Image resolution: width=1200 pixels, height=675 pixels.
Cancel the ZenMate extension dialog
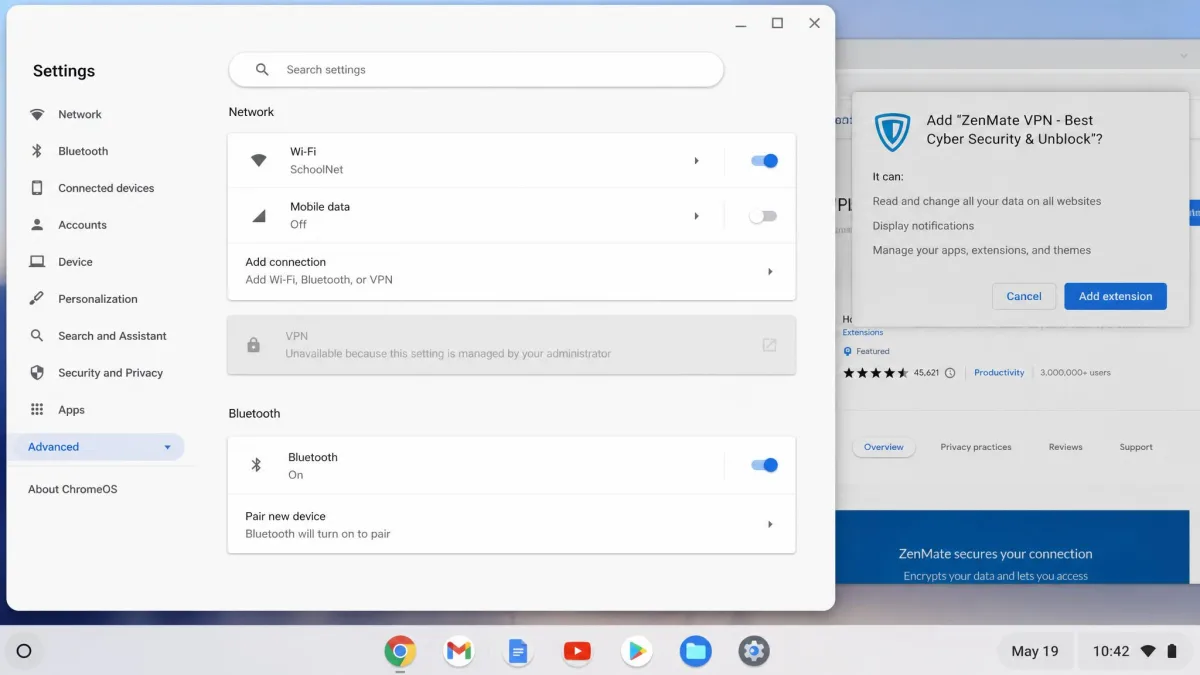[1024, 296]
